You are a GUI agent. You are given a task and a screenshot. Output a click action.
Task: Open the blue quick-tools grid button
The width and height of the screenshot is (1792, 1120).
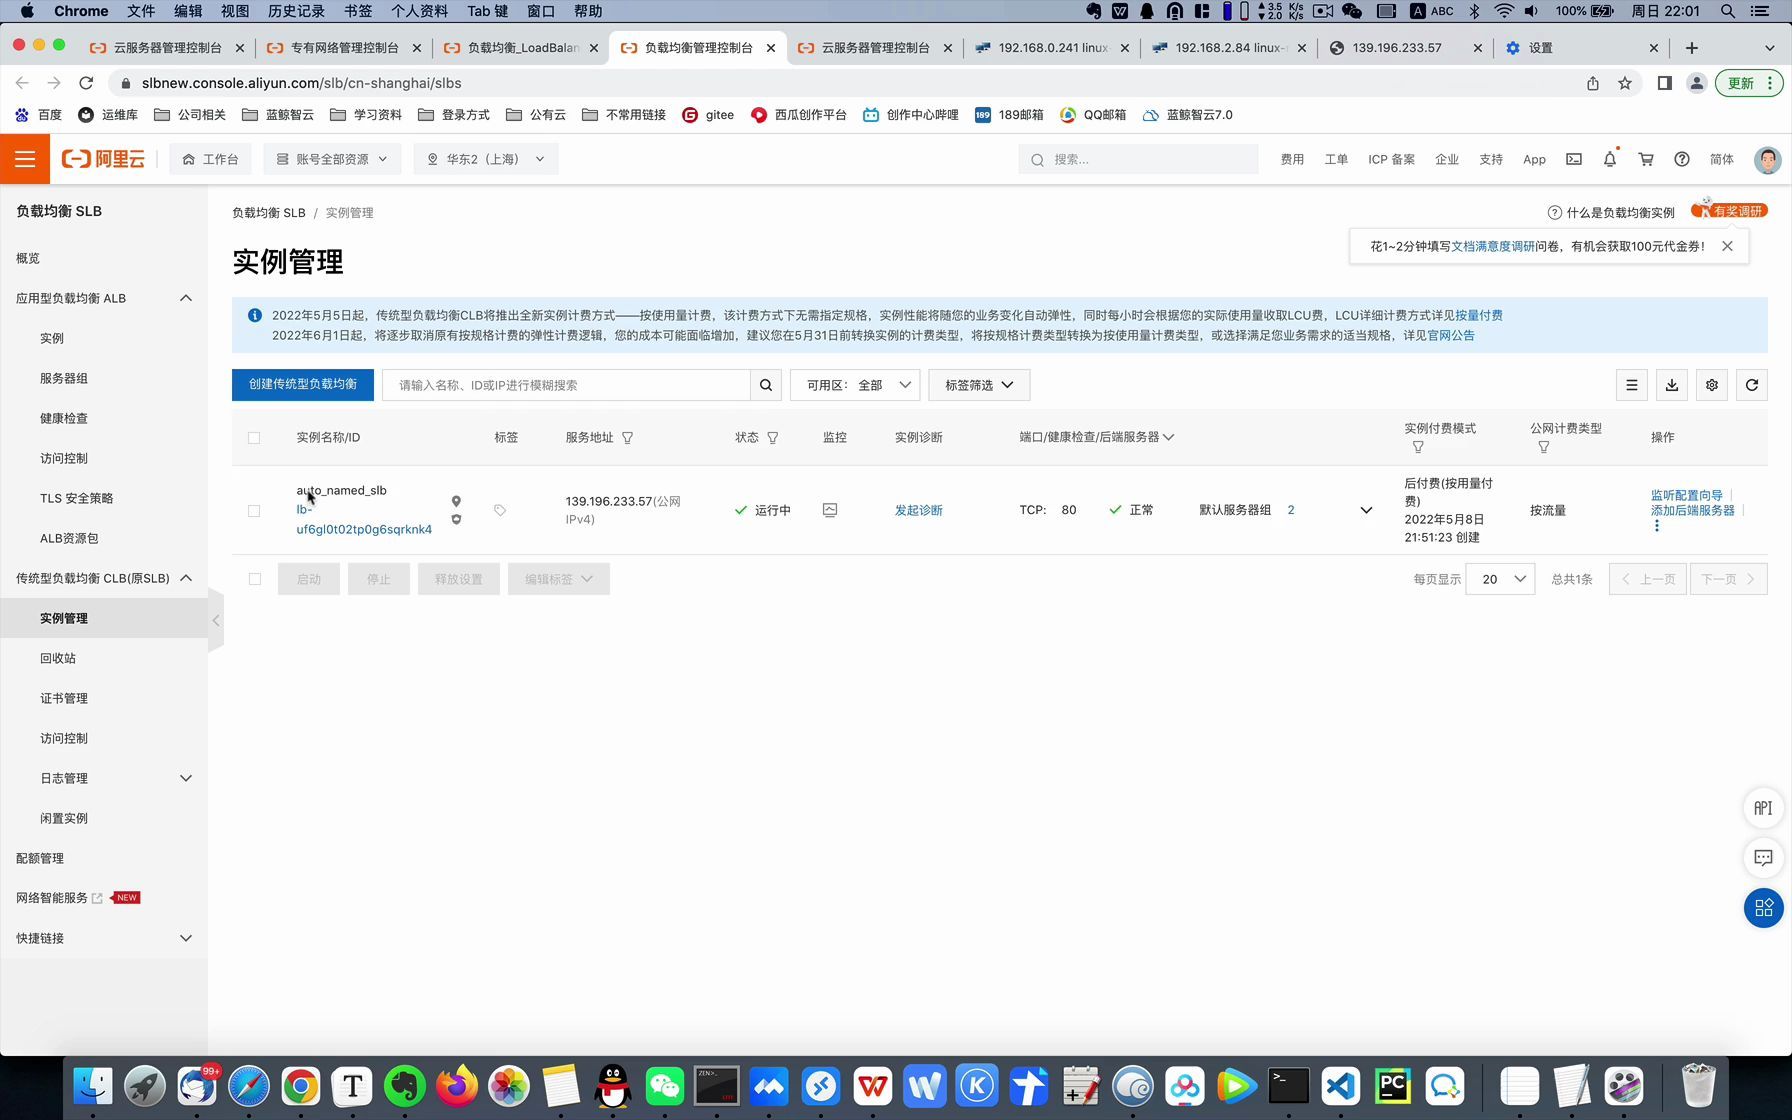(1764, 908)
